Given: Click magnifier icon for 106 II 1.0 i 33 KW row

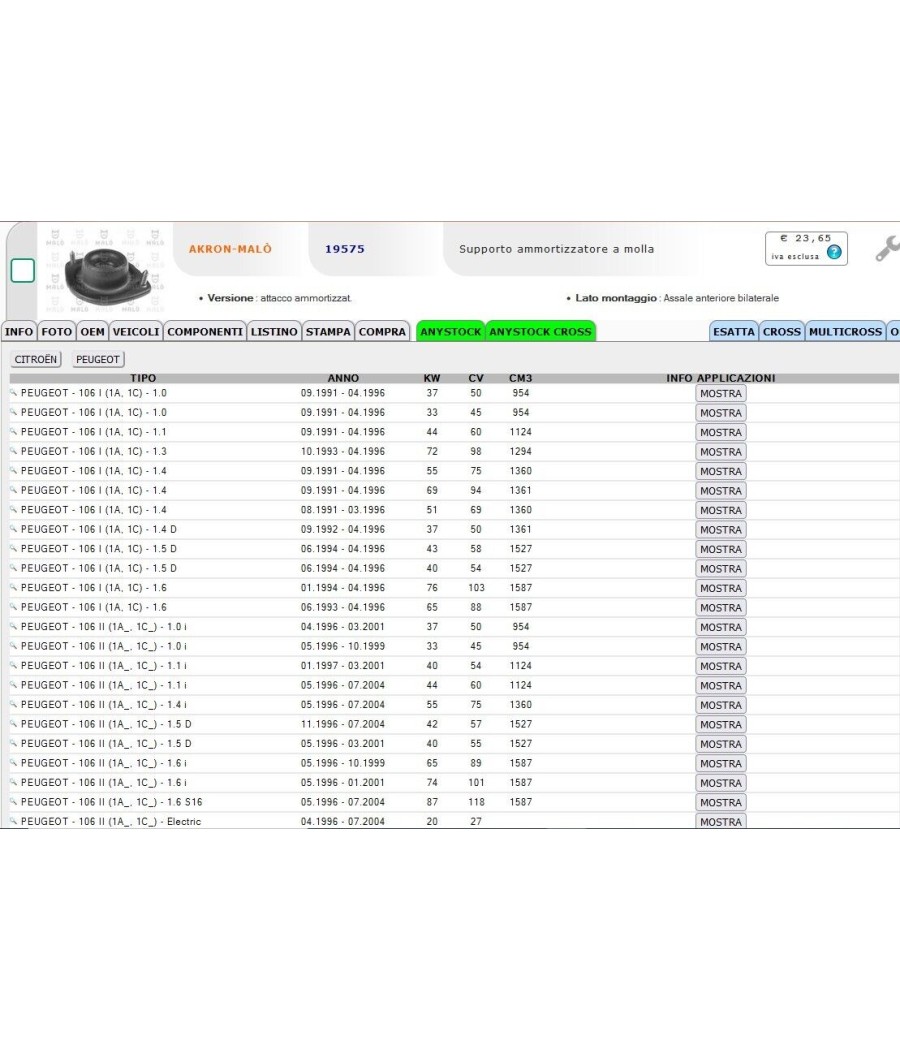Looking at the screenshot, I should [13, 646].
